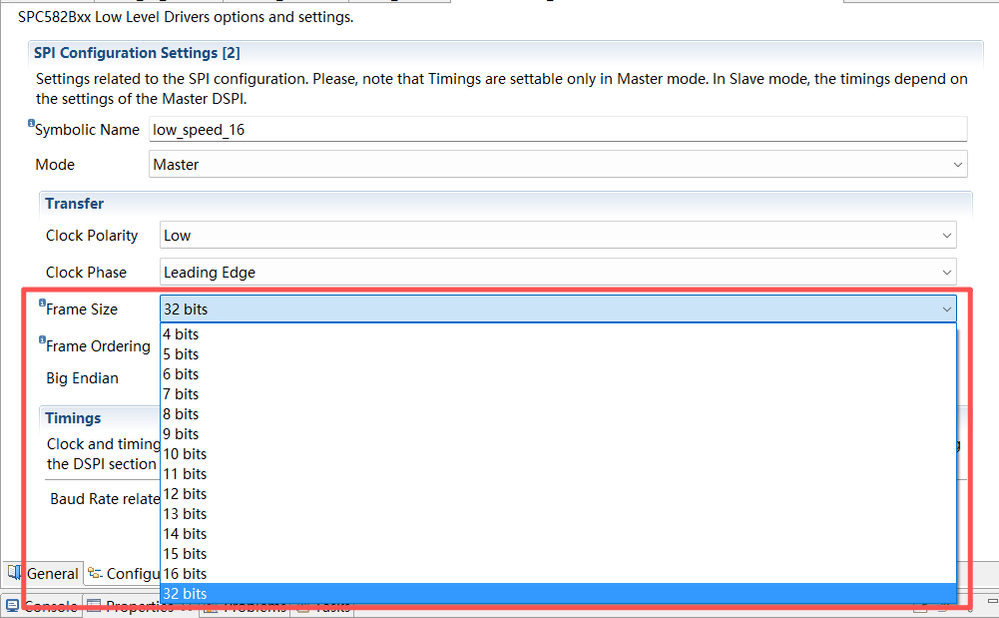This screenshot has height=618, width=999.
Task: Select 4 bits in Frame Size list
Action: pos(558,334)
